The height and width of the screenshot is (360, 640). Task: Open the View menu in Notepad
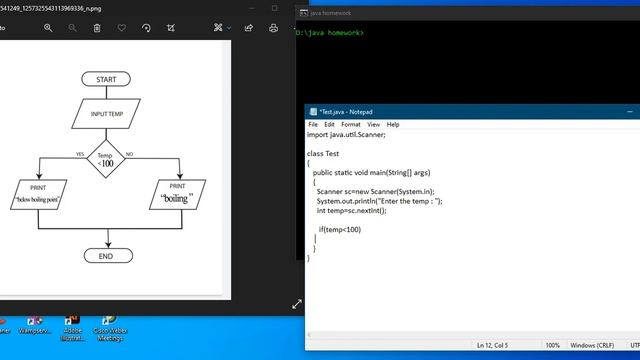point(373,124)
